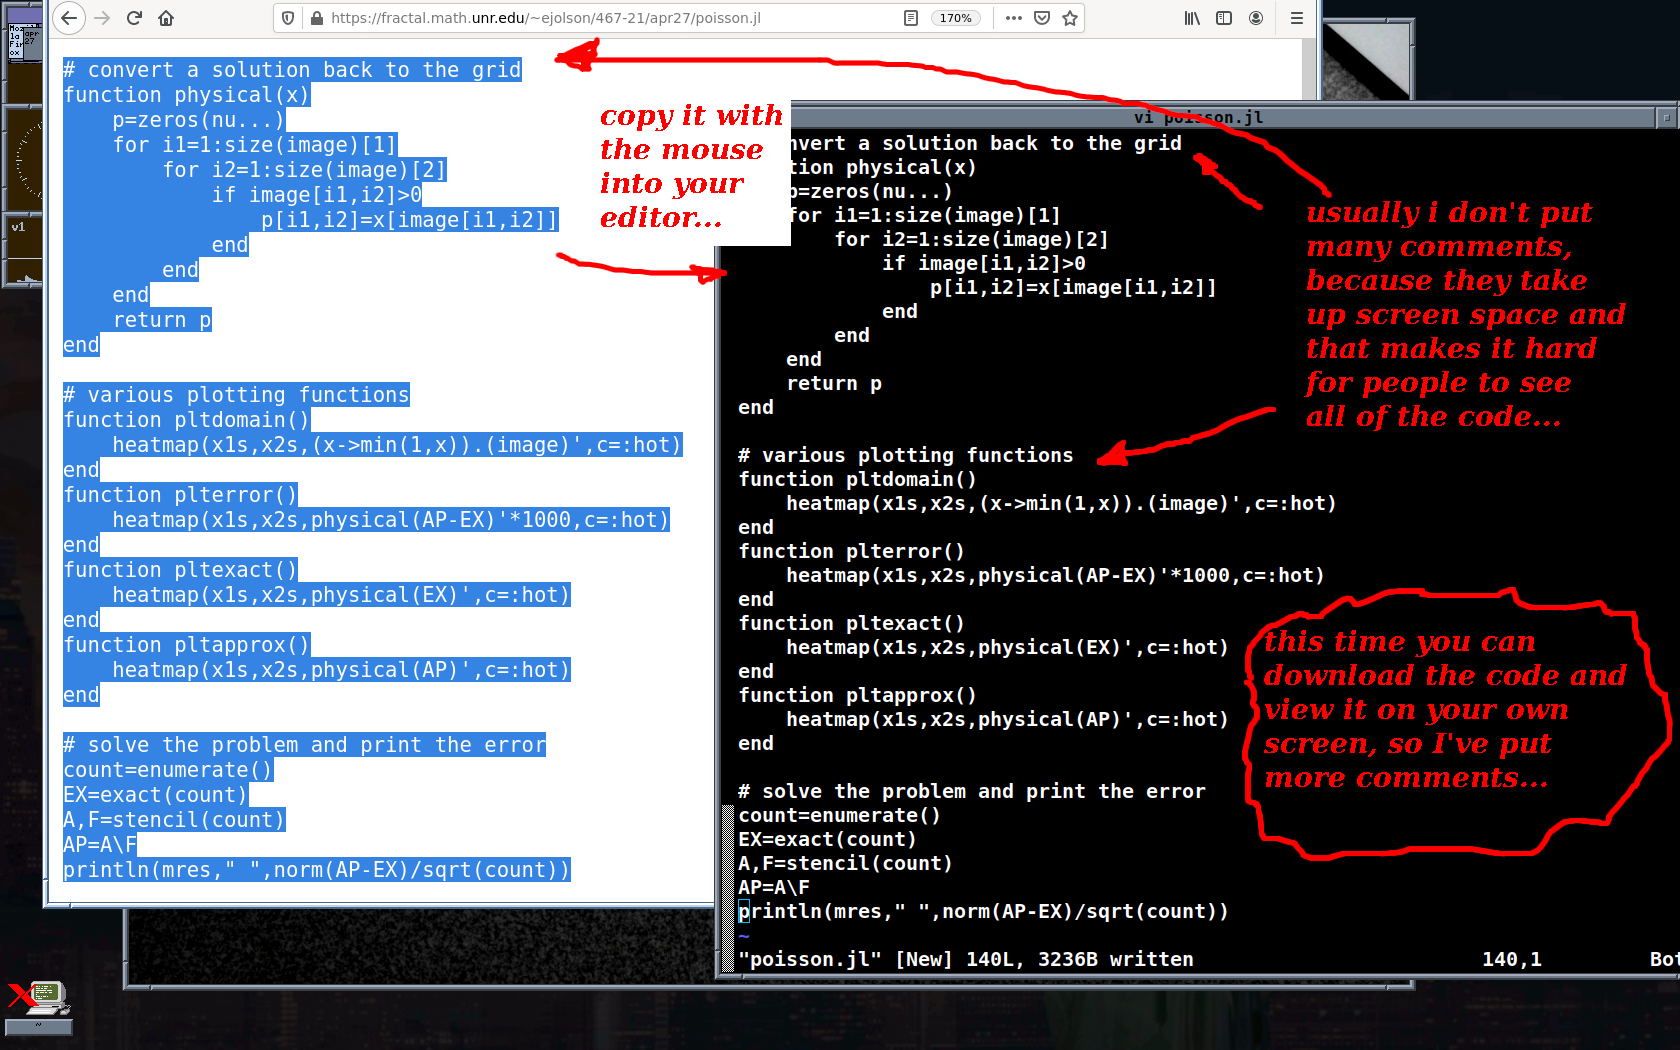Viewport: 1680px width, 1050px height.
Task: Show site security padlock info
Action: (x=317, y=18)
